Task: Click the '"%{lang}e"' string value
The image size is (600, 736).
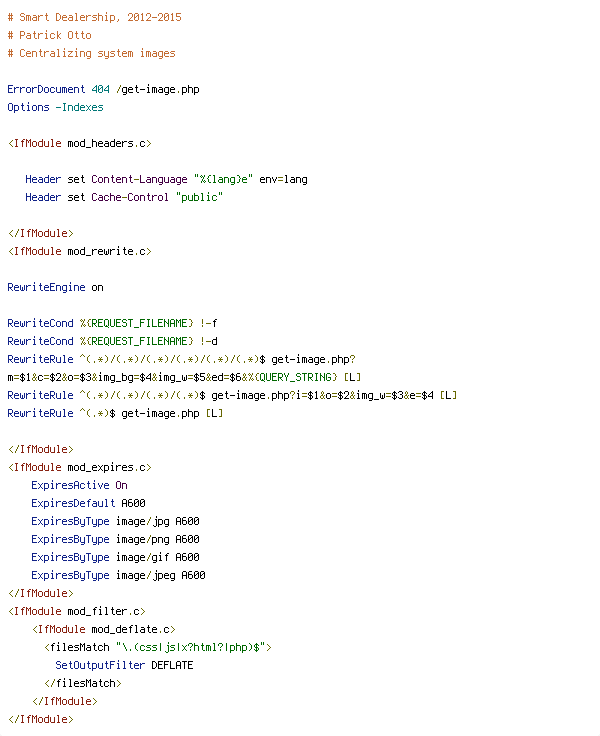Action: tap(223, 179)
